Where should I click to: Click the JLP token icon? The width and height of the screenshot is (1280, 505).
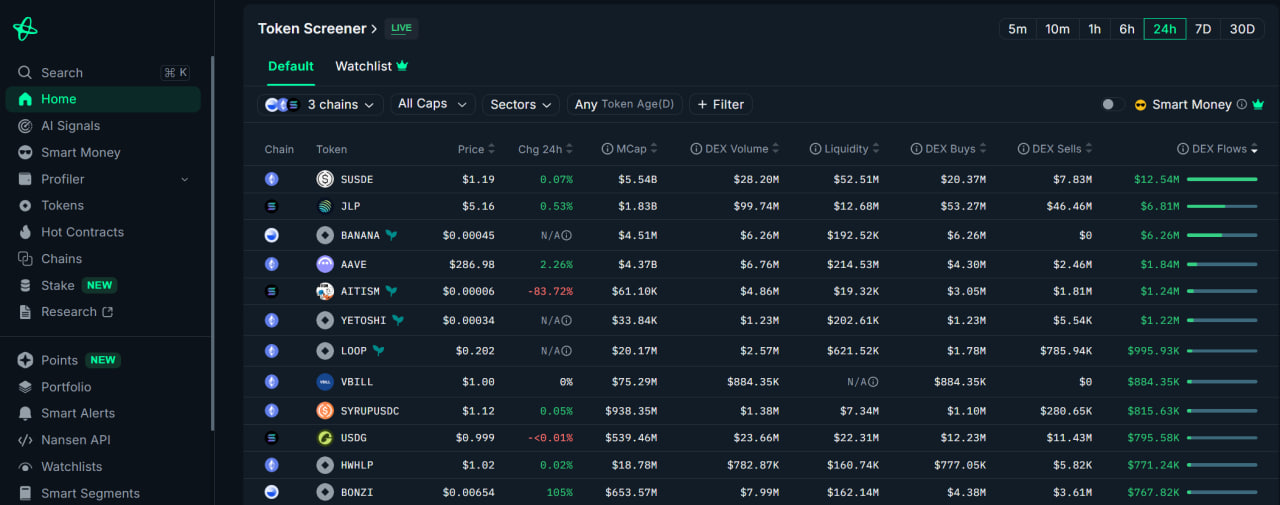point(325,206)
